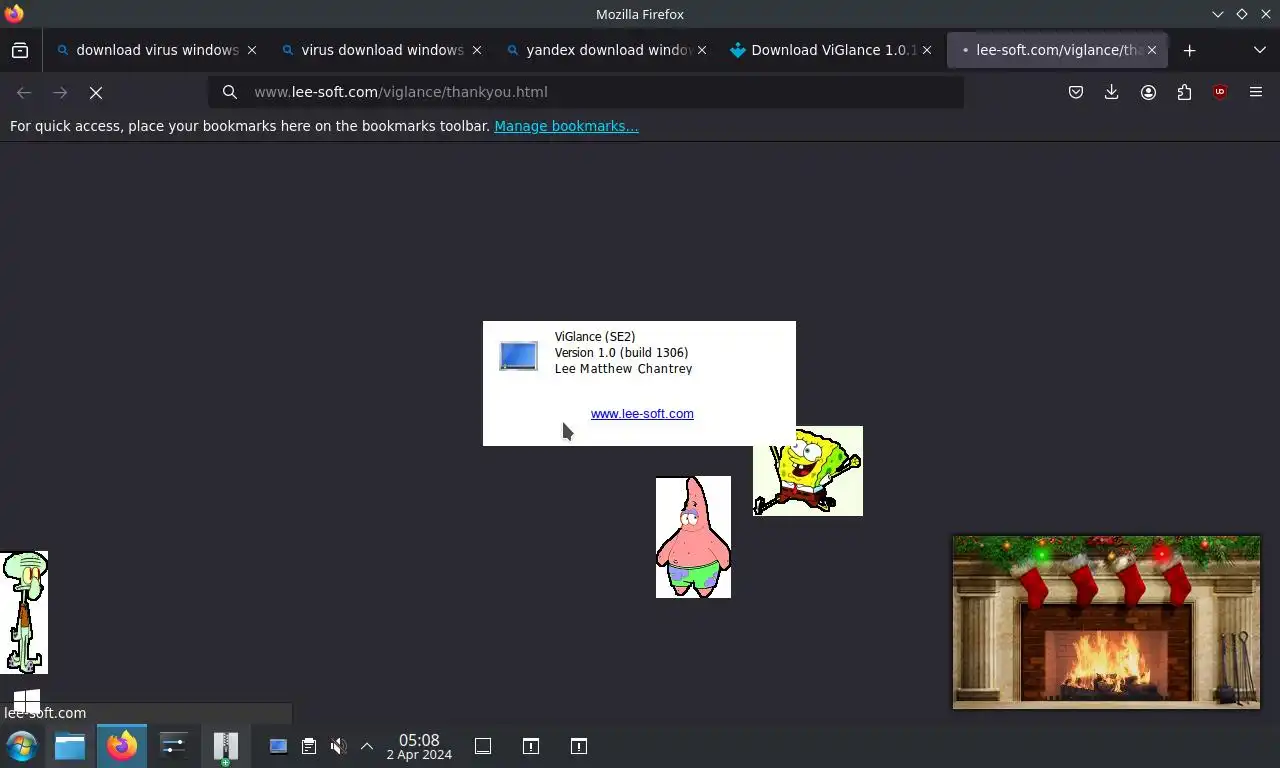Click the first exclamation notification icon
The width and height of the screenshot is (1280, 768).
531,746
